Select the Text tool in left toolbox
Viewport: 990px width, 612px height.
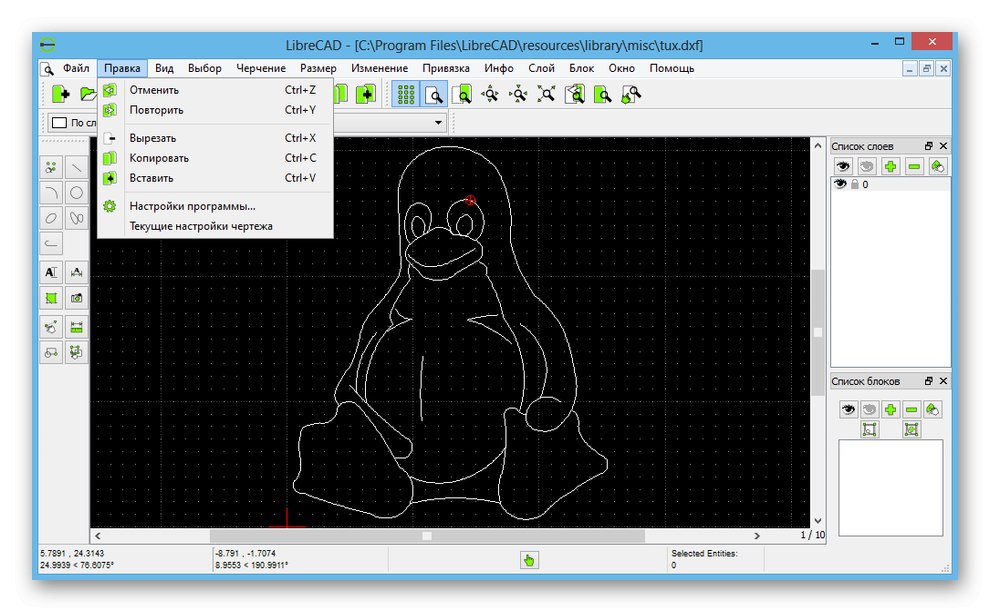pos(51,272)
